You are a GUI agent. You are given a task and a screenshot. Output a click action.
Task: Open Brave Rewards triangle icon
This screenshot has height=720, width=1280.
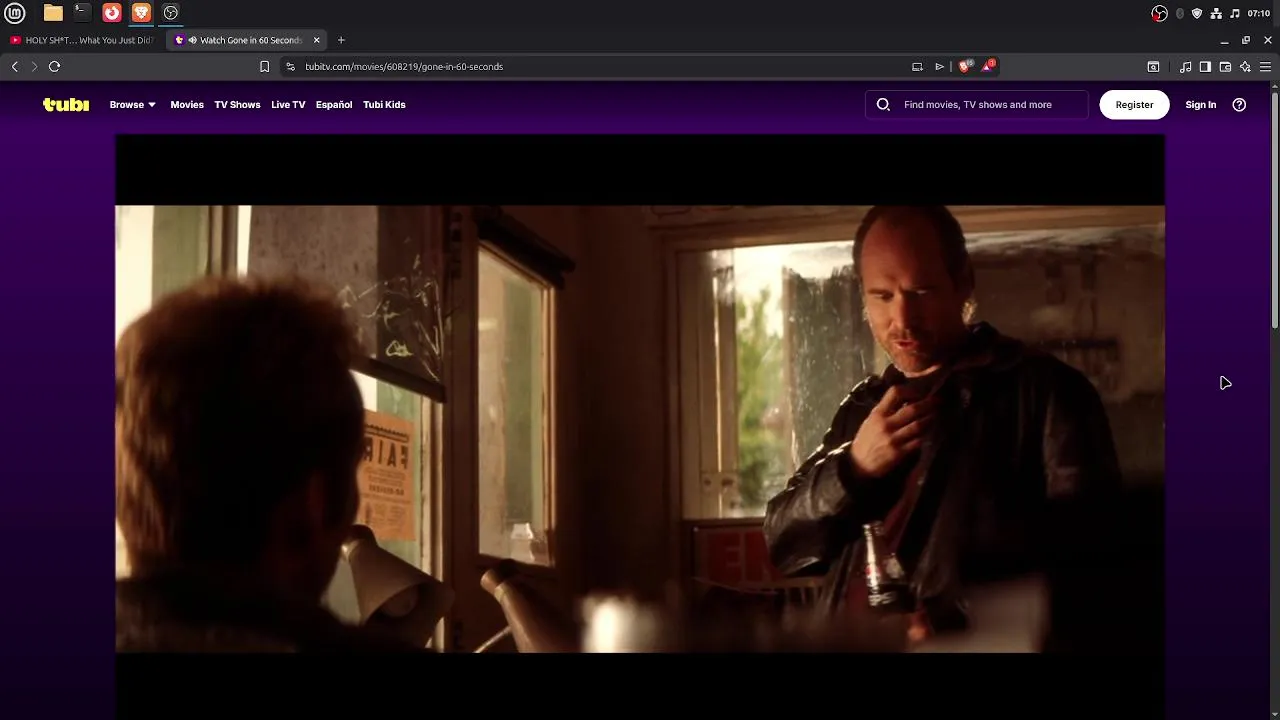click(x=988, y=66)
